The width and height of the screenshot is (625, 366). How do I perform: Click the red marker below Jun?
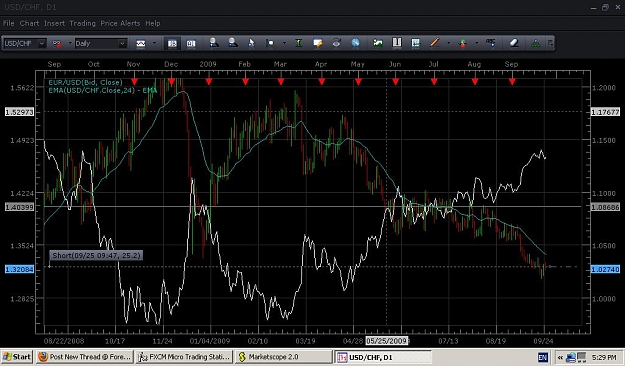coord(395,82)
